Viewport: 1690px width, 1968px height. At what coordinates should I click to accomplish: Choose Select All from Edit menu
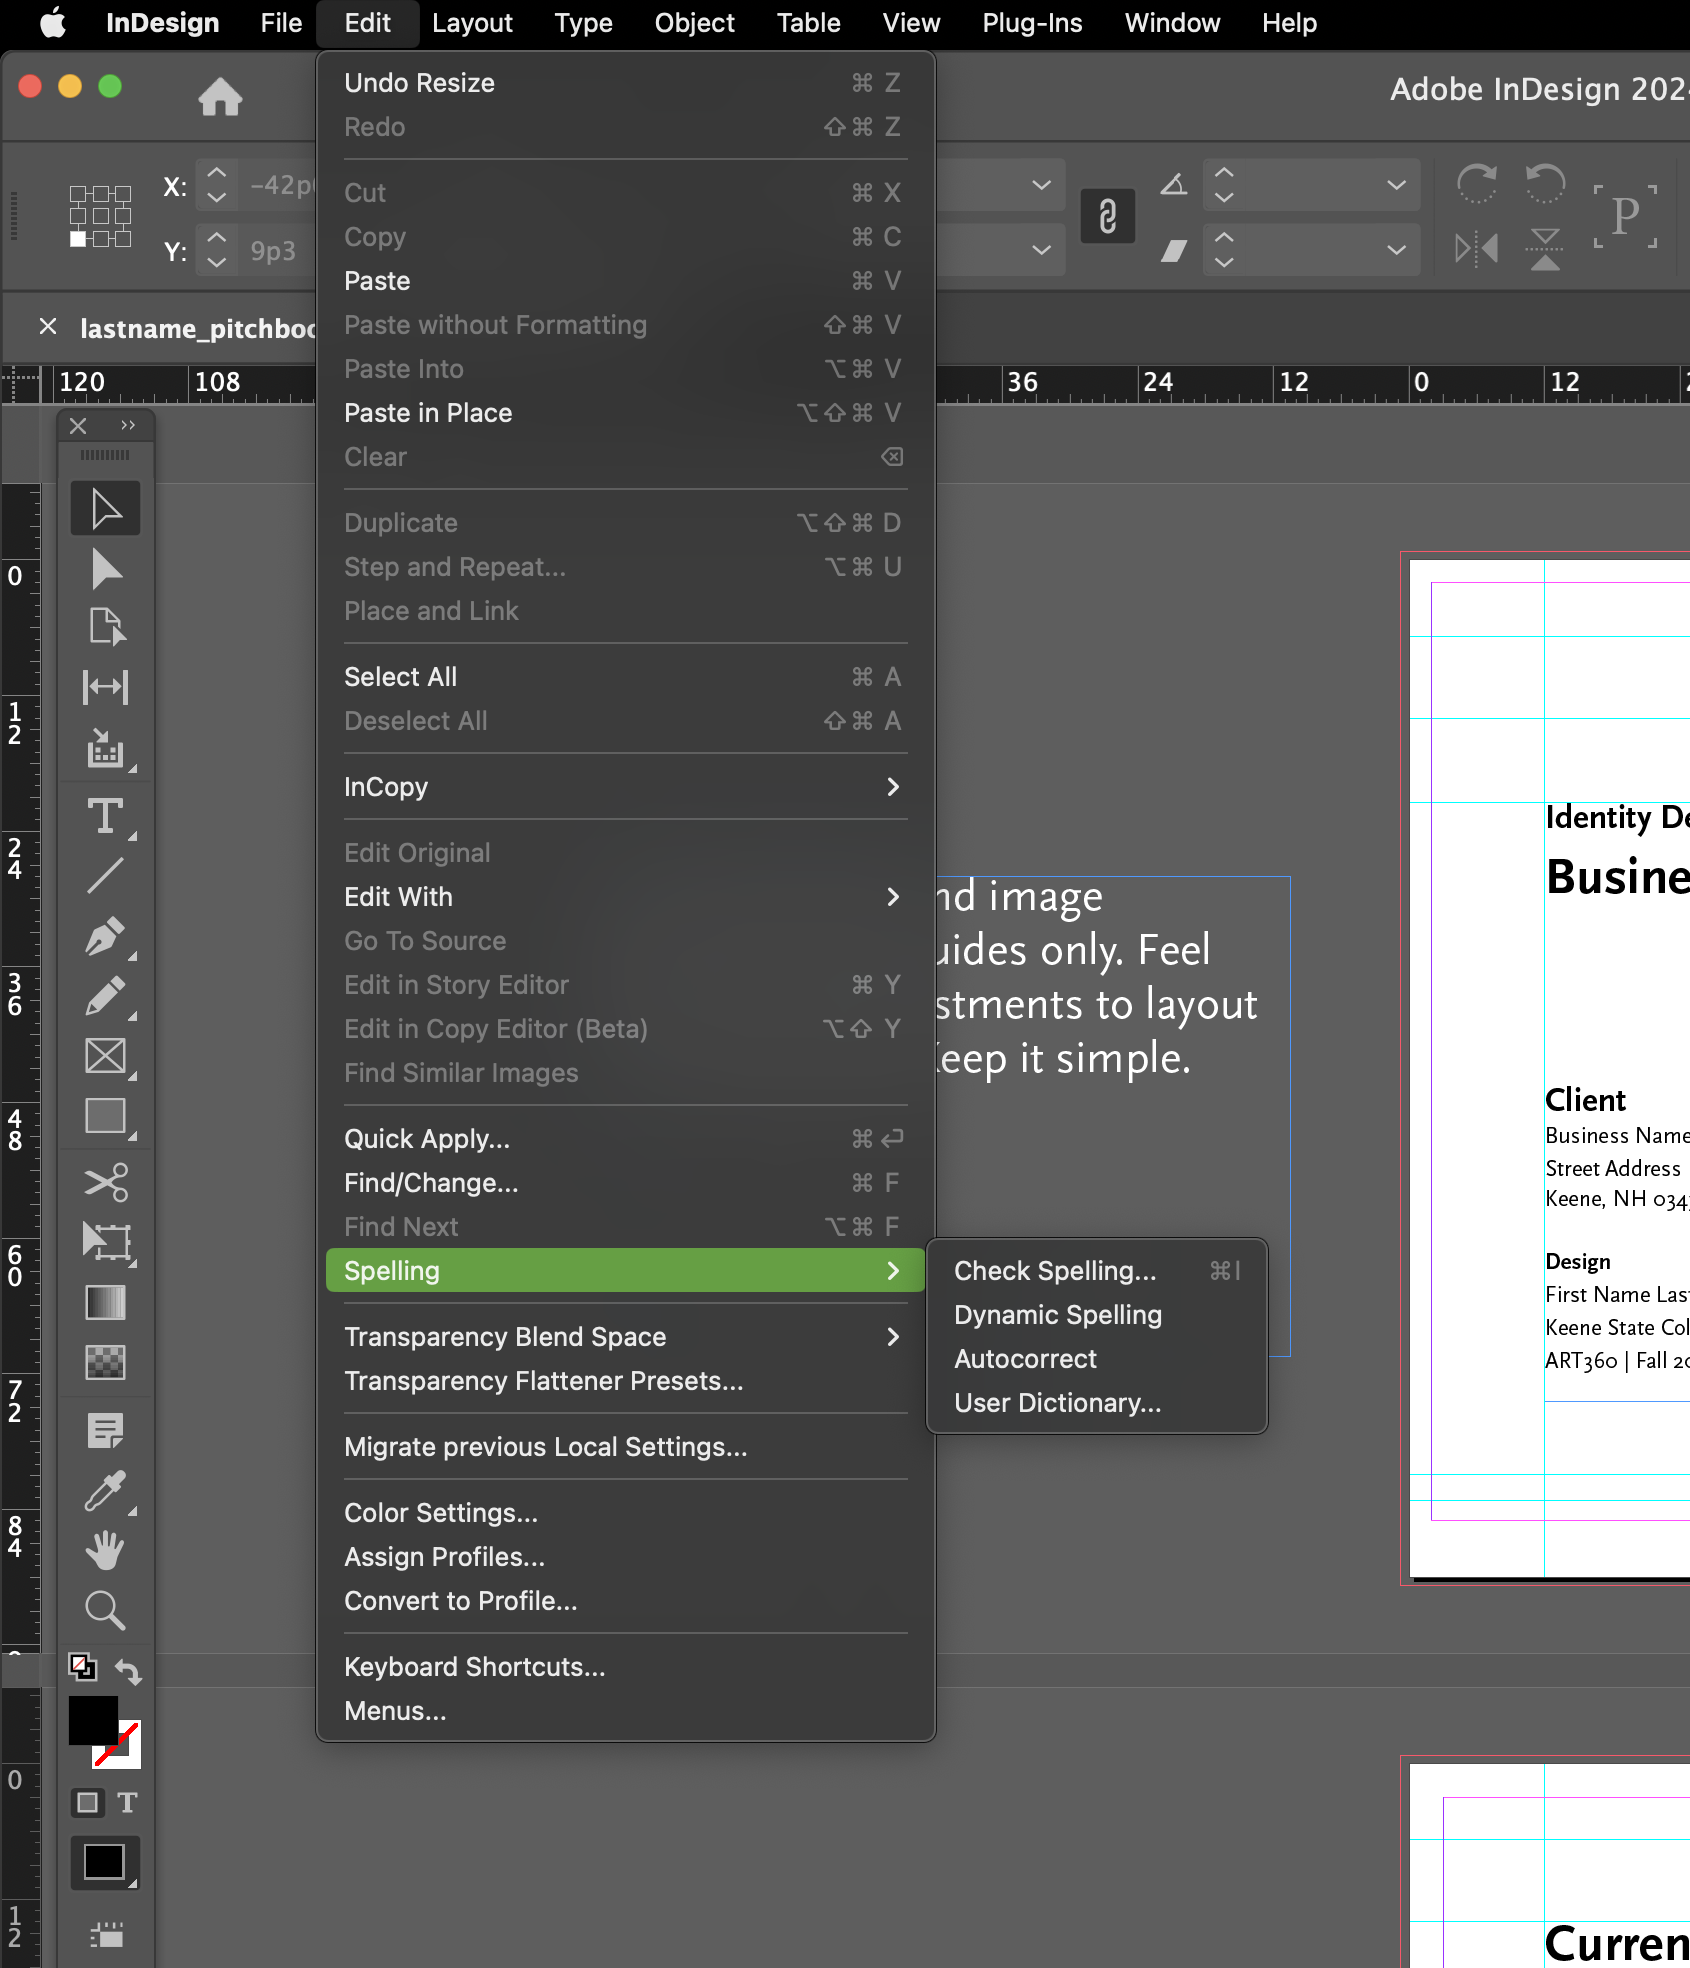point(400,677)
